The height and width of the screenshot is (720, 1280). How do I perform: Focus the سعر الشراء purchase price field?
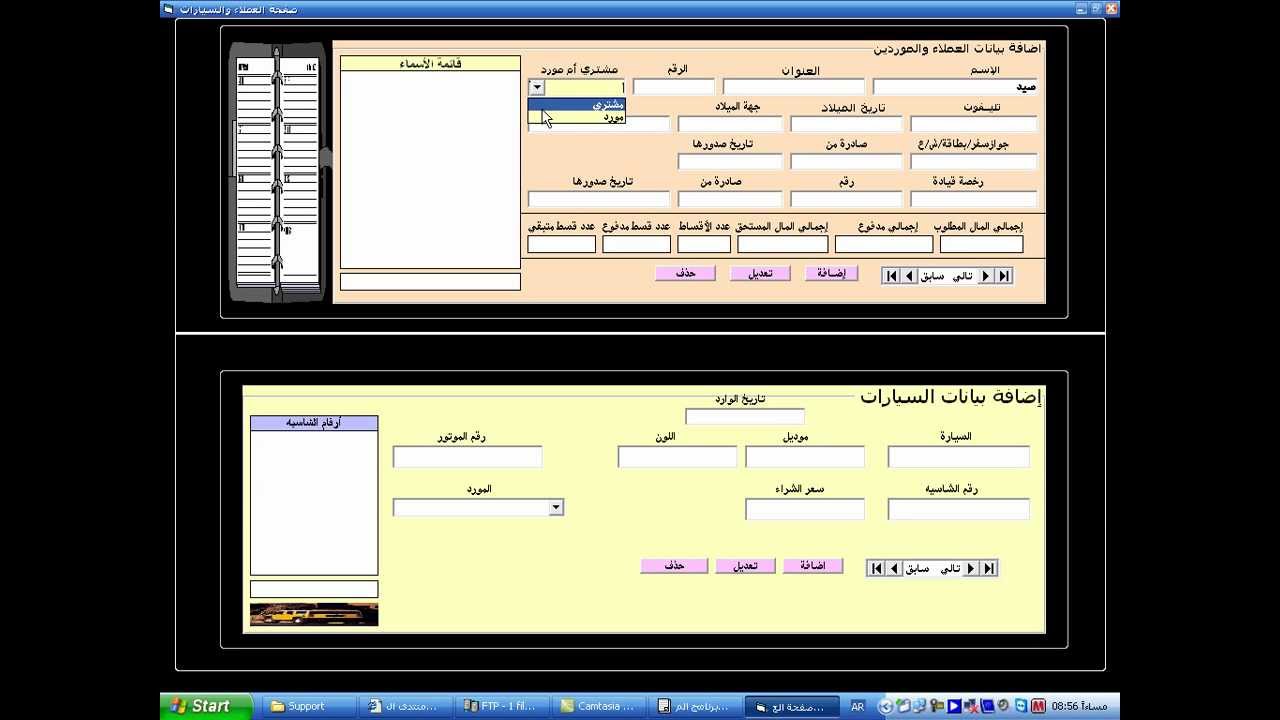[805, 509]
